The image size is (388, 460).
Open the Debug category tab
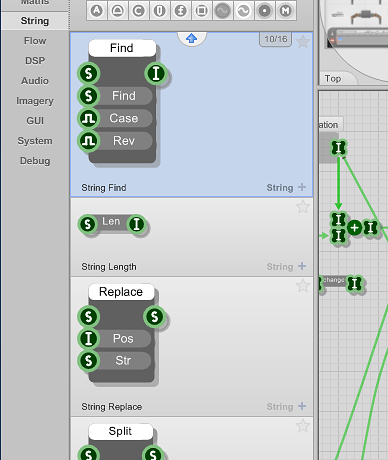35,161
